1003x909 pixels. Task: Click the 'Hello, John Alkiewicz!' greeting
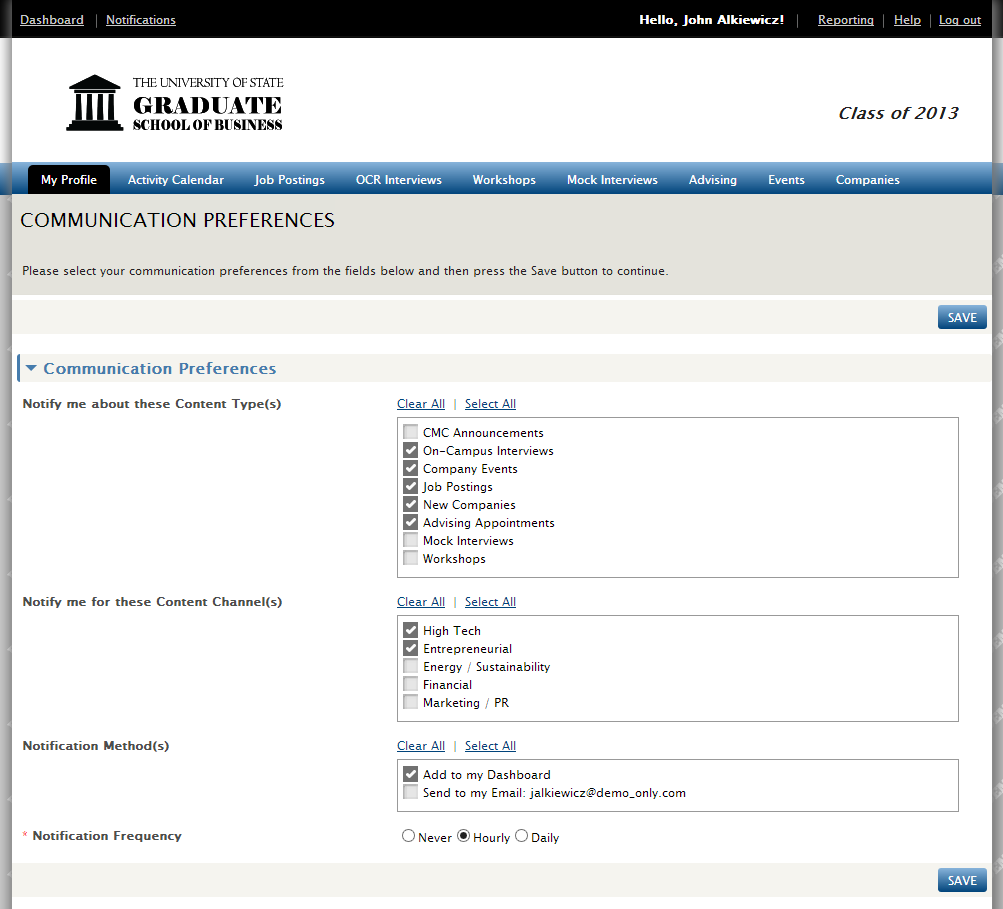711,20
